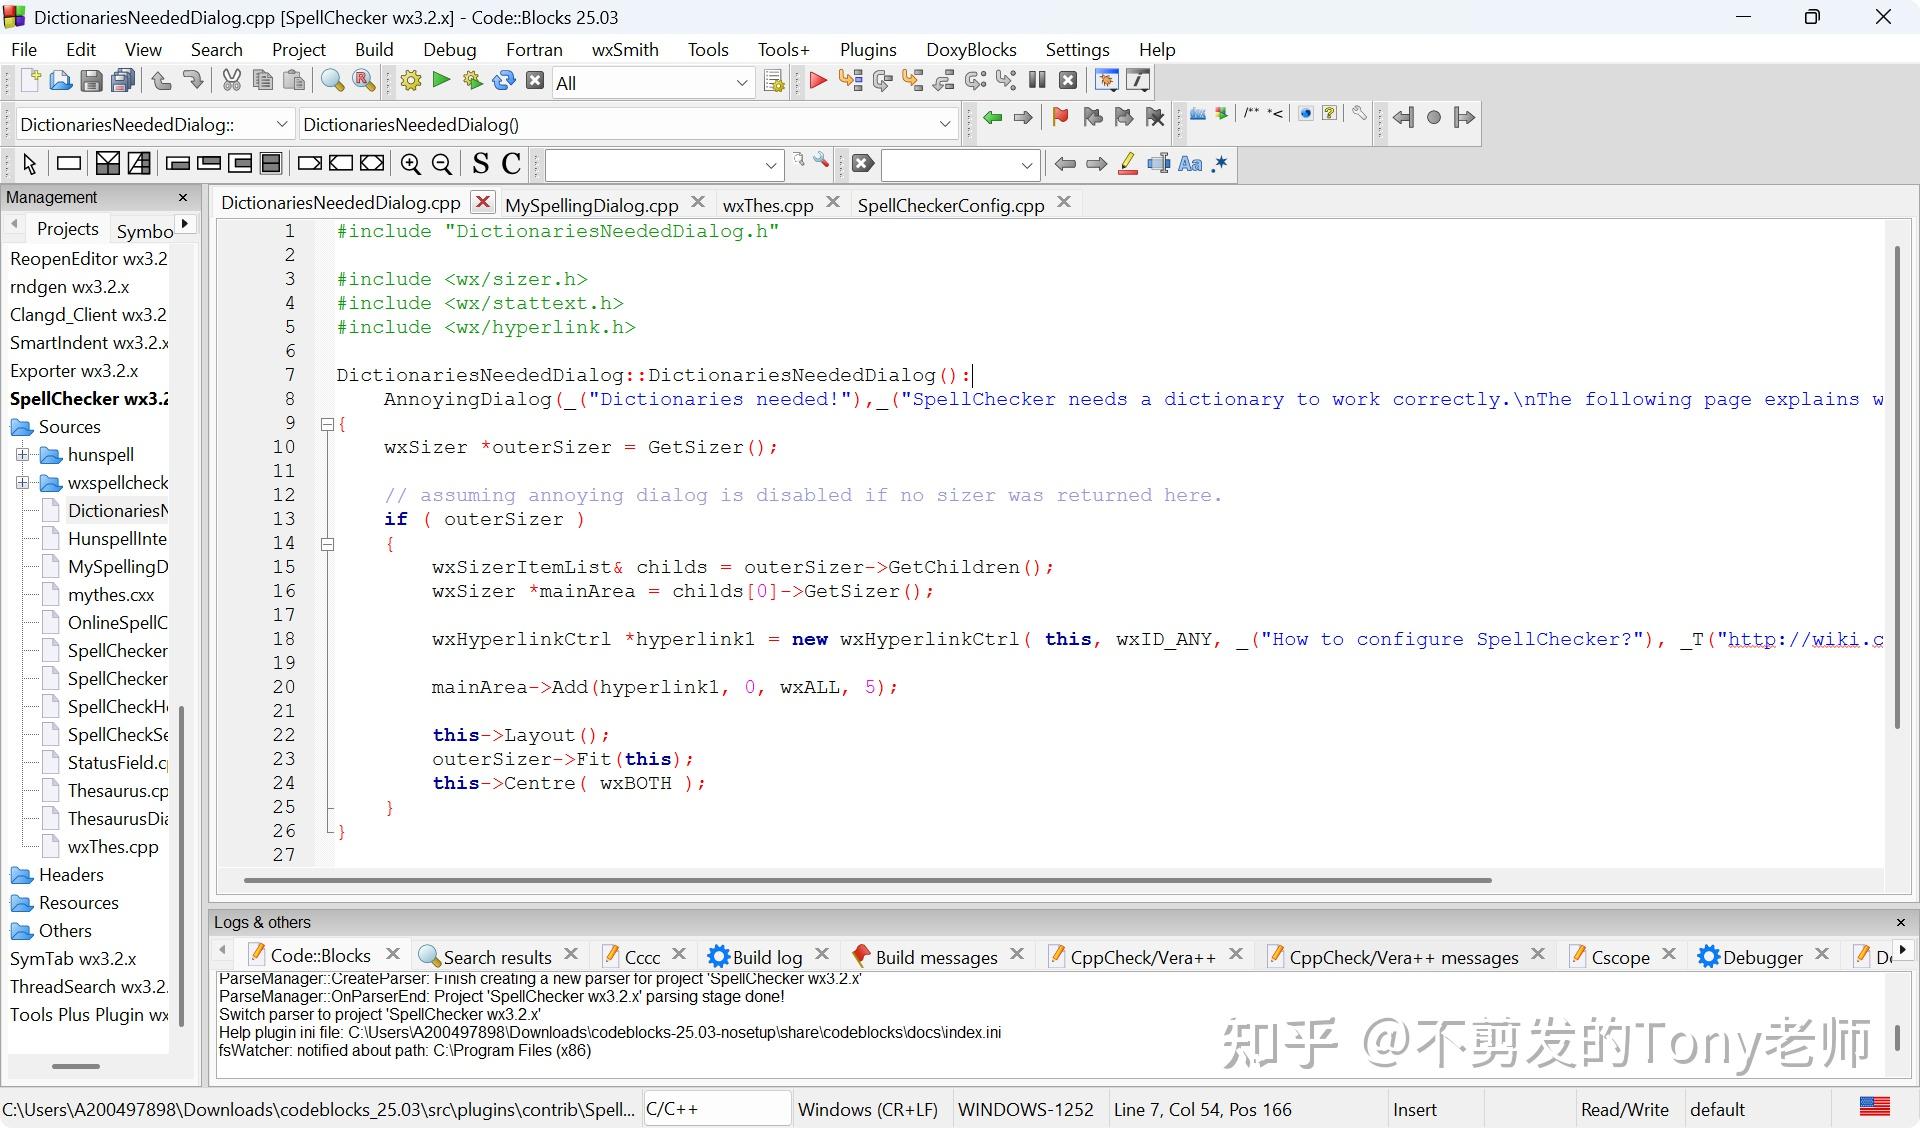The image size is (1920, 1128).
Task: Toggle the Match case Aa icon
Action: tap(1190, 163)
